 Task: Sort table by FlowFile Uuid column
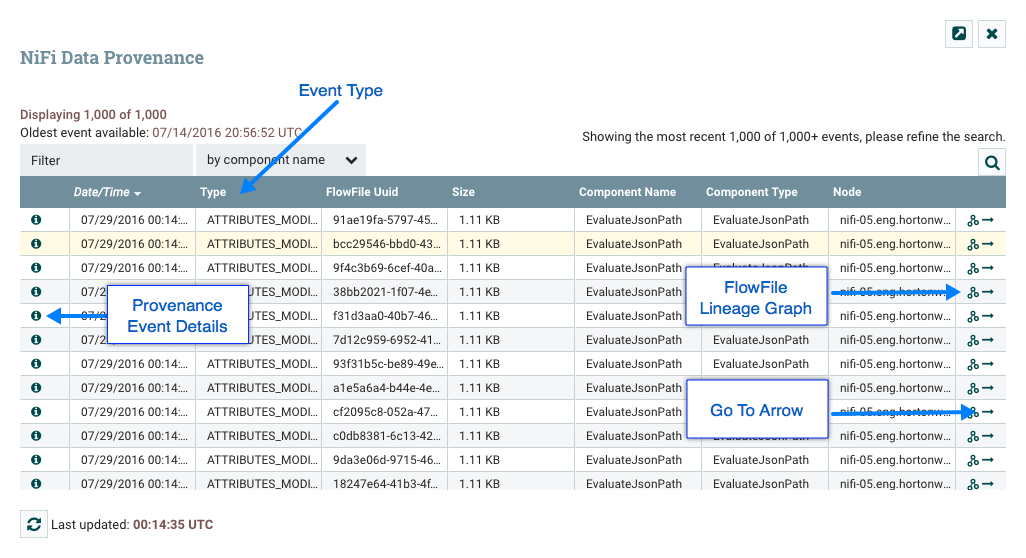coord(361,192)
